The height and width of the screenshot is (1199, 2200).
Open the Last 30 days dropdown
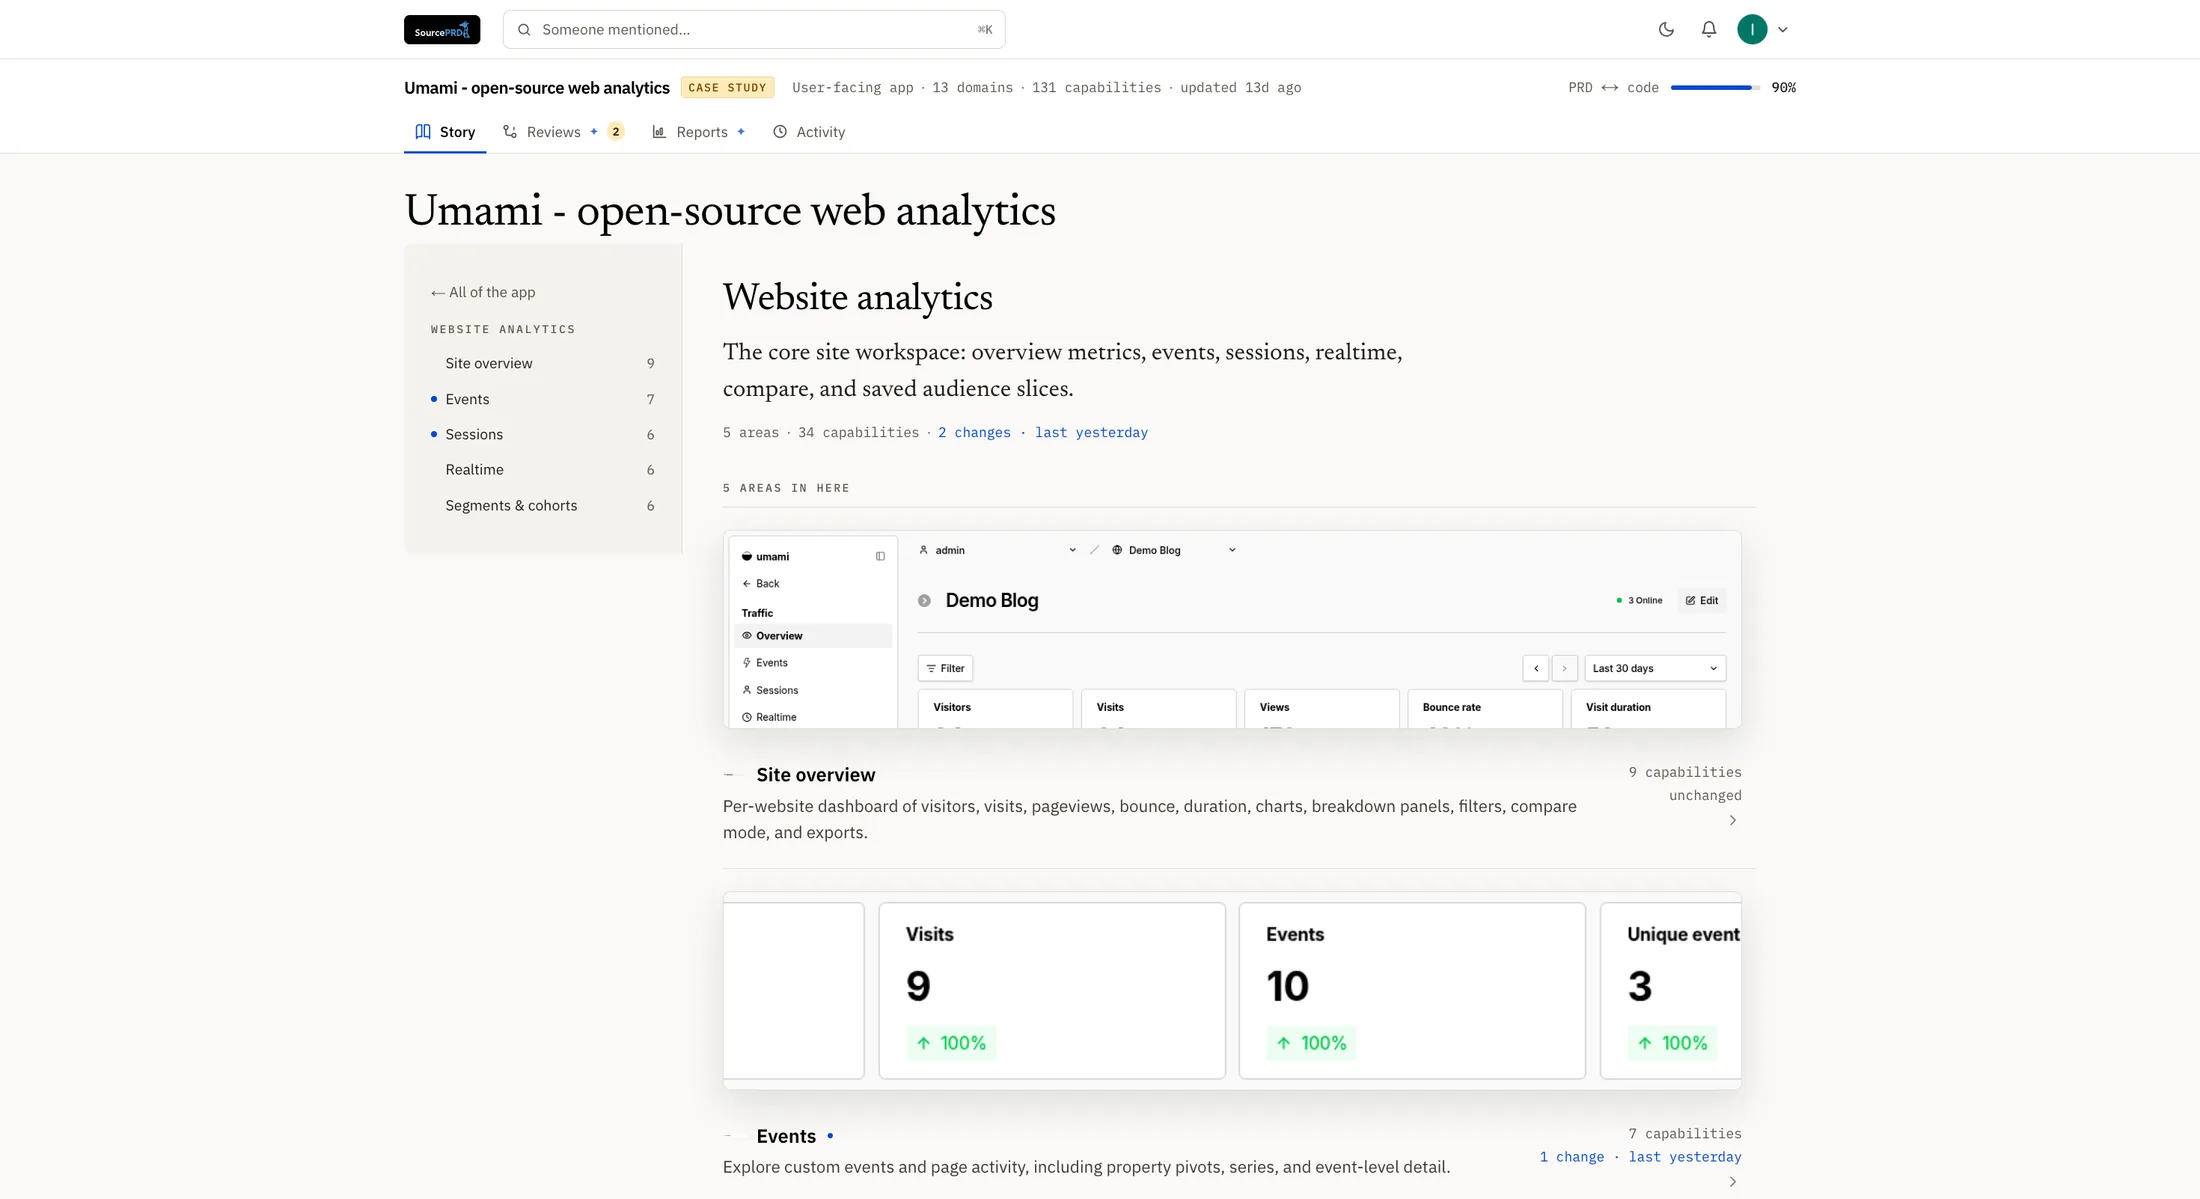(x=1655, y=669)
